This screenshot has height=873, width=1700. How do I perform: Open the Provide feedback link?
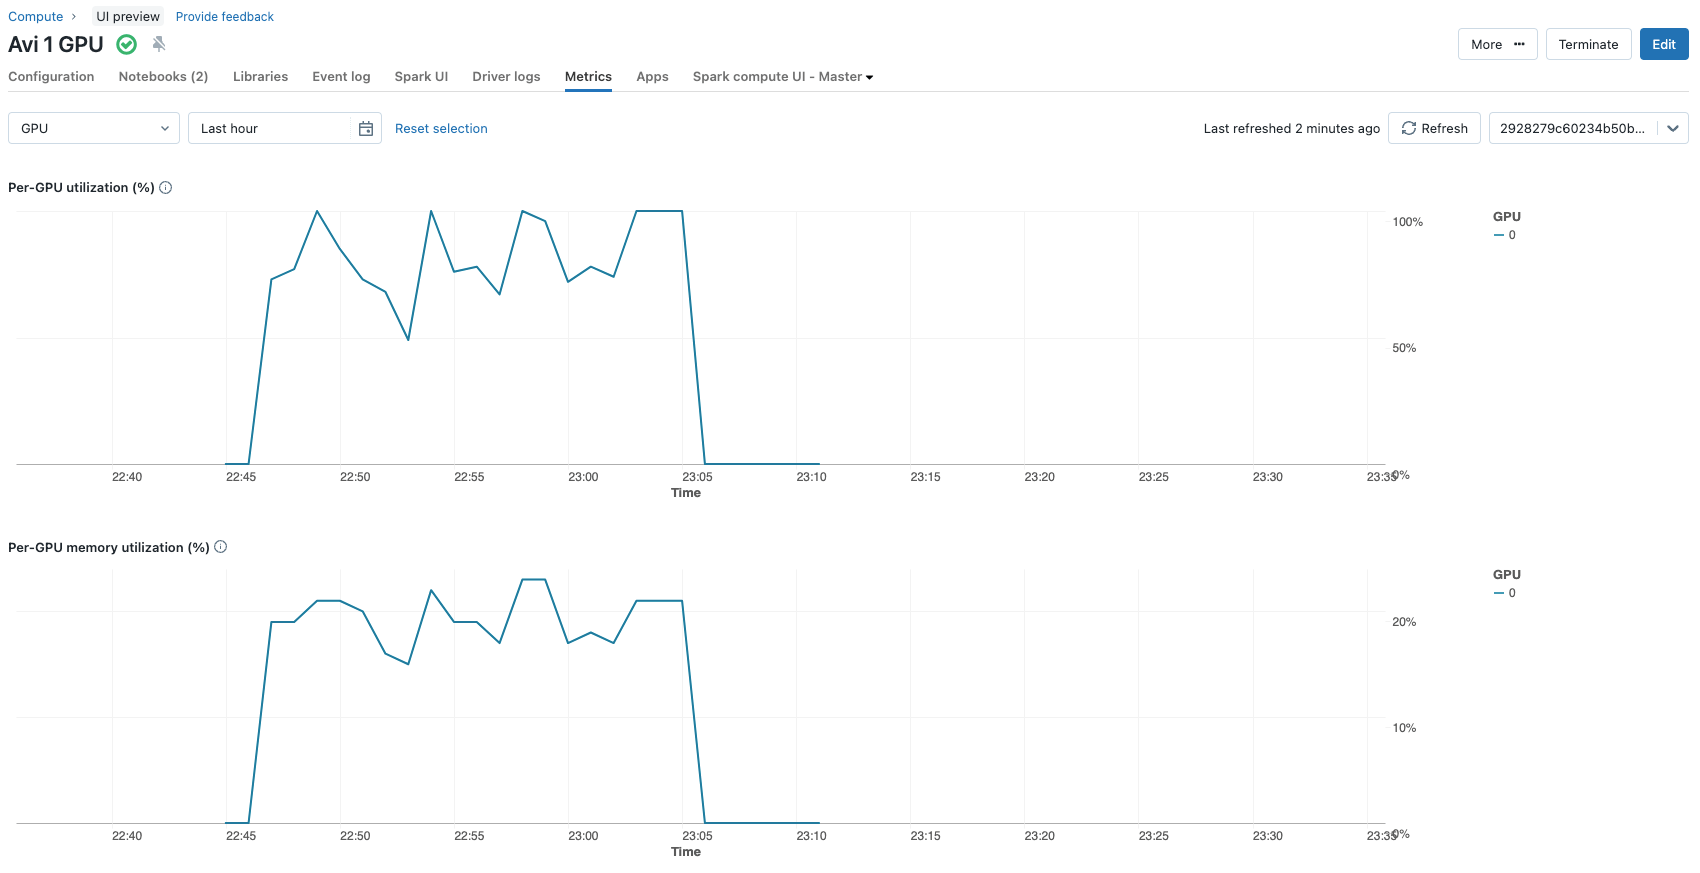coord(224,17)
